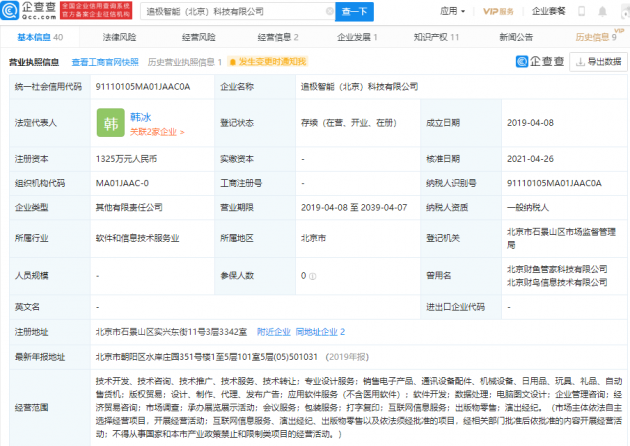Select 软件和信息技术服务业 industry value
630x446 pixels.
coord(137,238)
